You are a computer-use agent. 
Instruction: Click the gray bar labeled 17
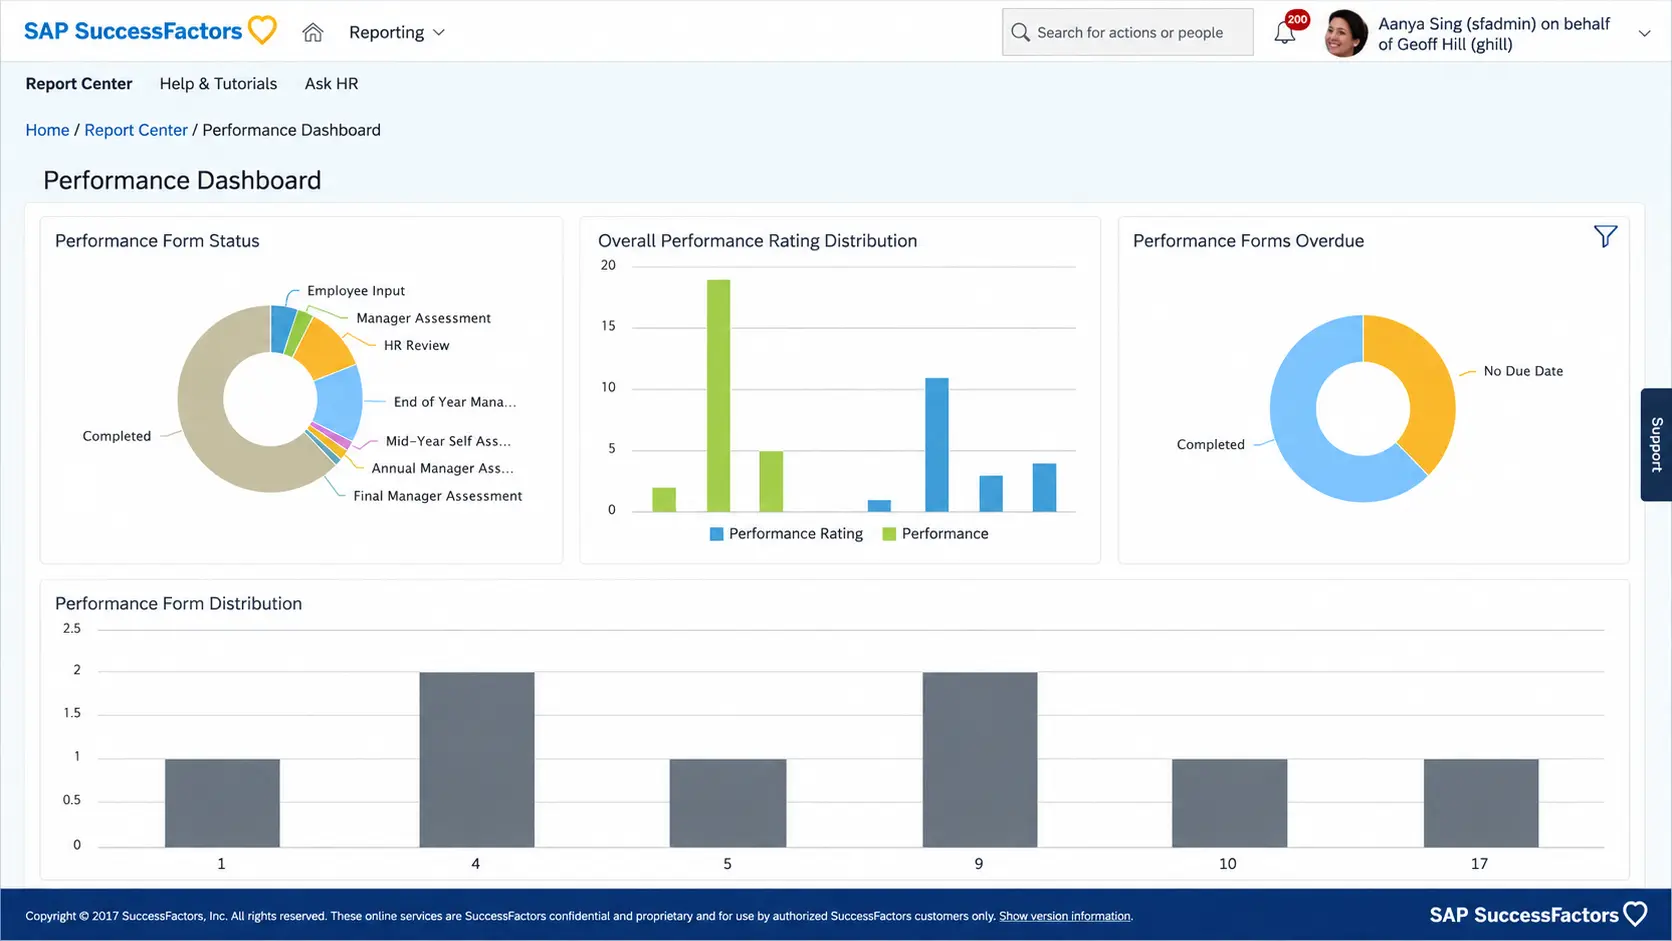pos(1481,803)
